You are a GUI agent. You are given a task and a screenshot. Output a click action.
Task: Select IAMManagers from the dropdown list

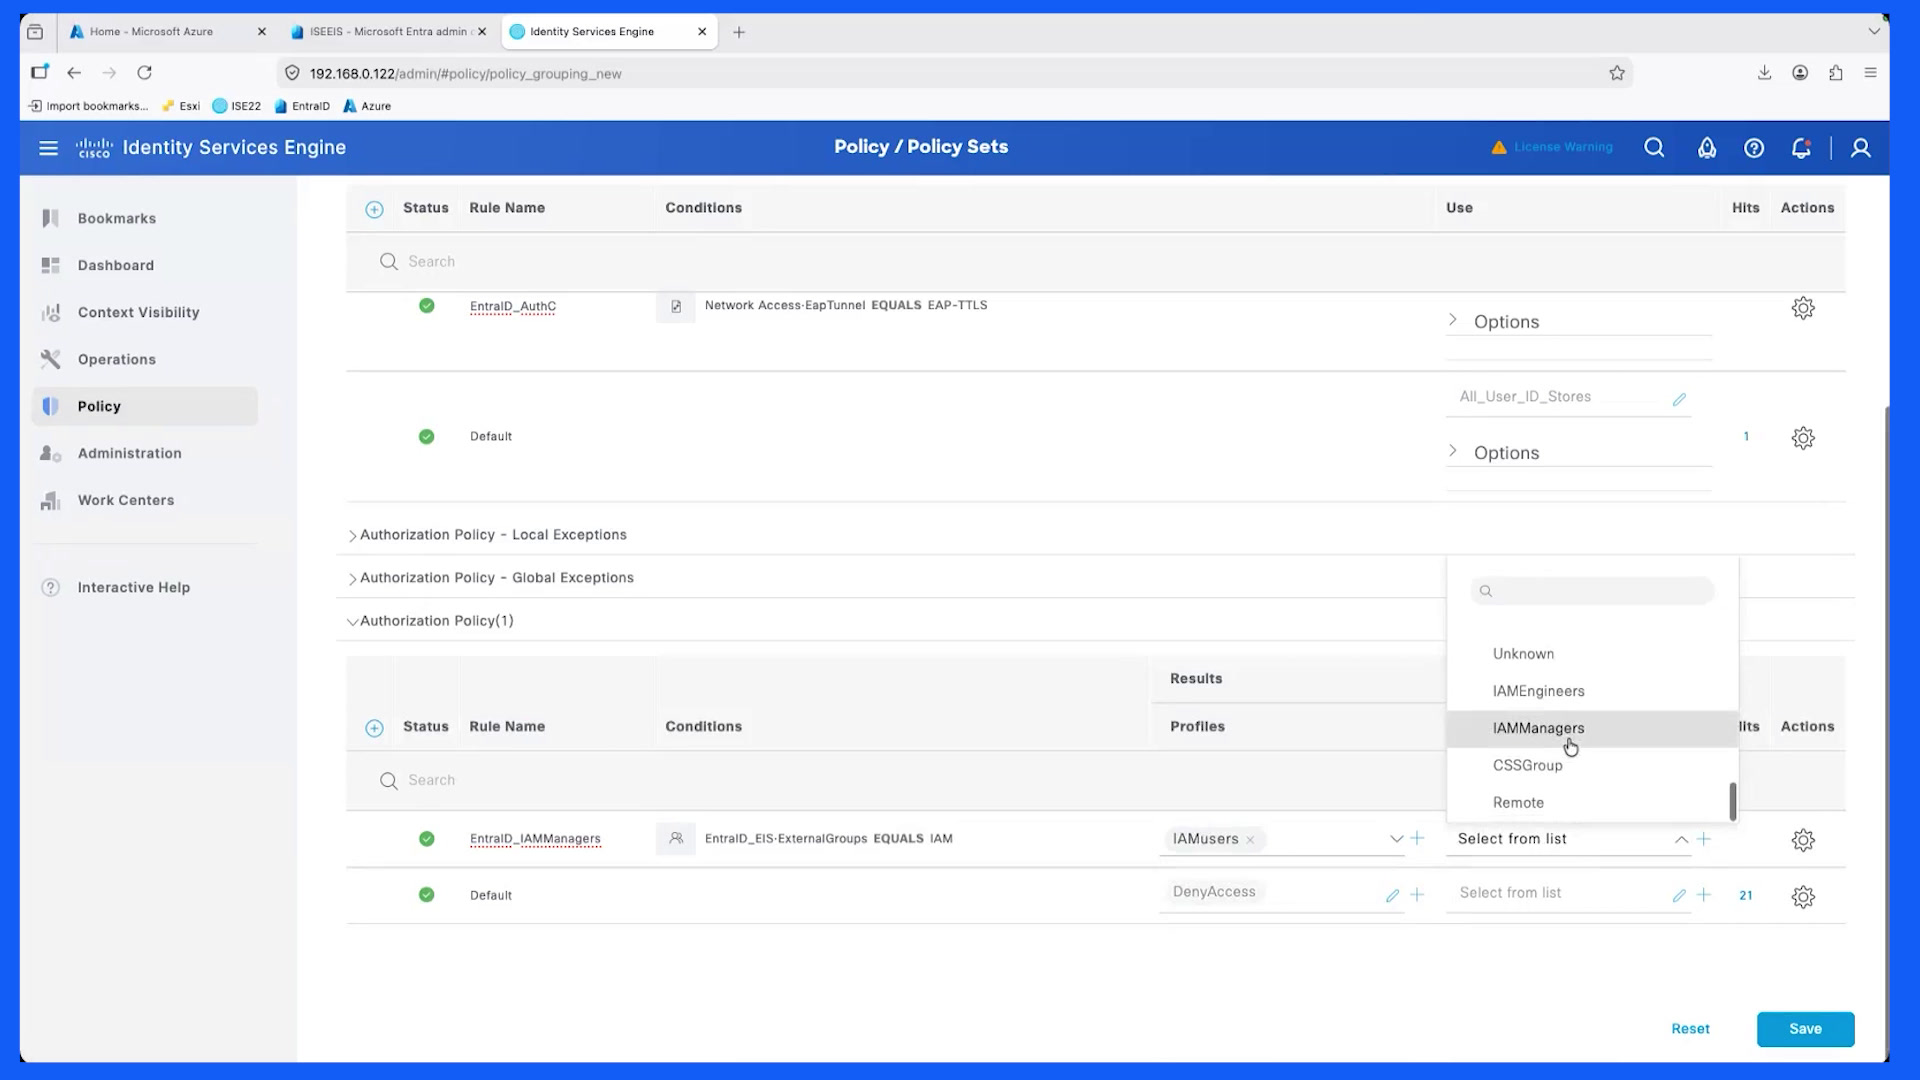coord(1592,729)
